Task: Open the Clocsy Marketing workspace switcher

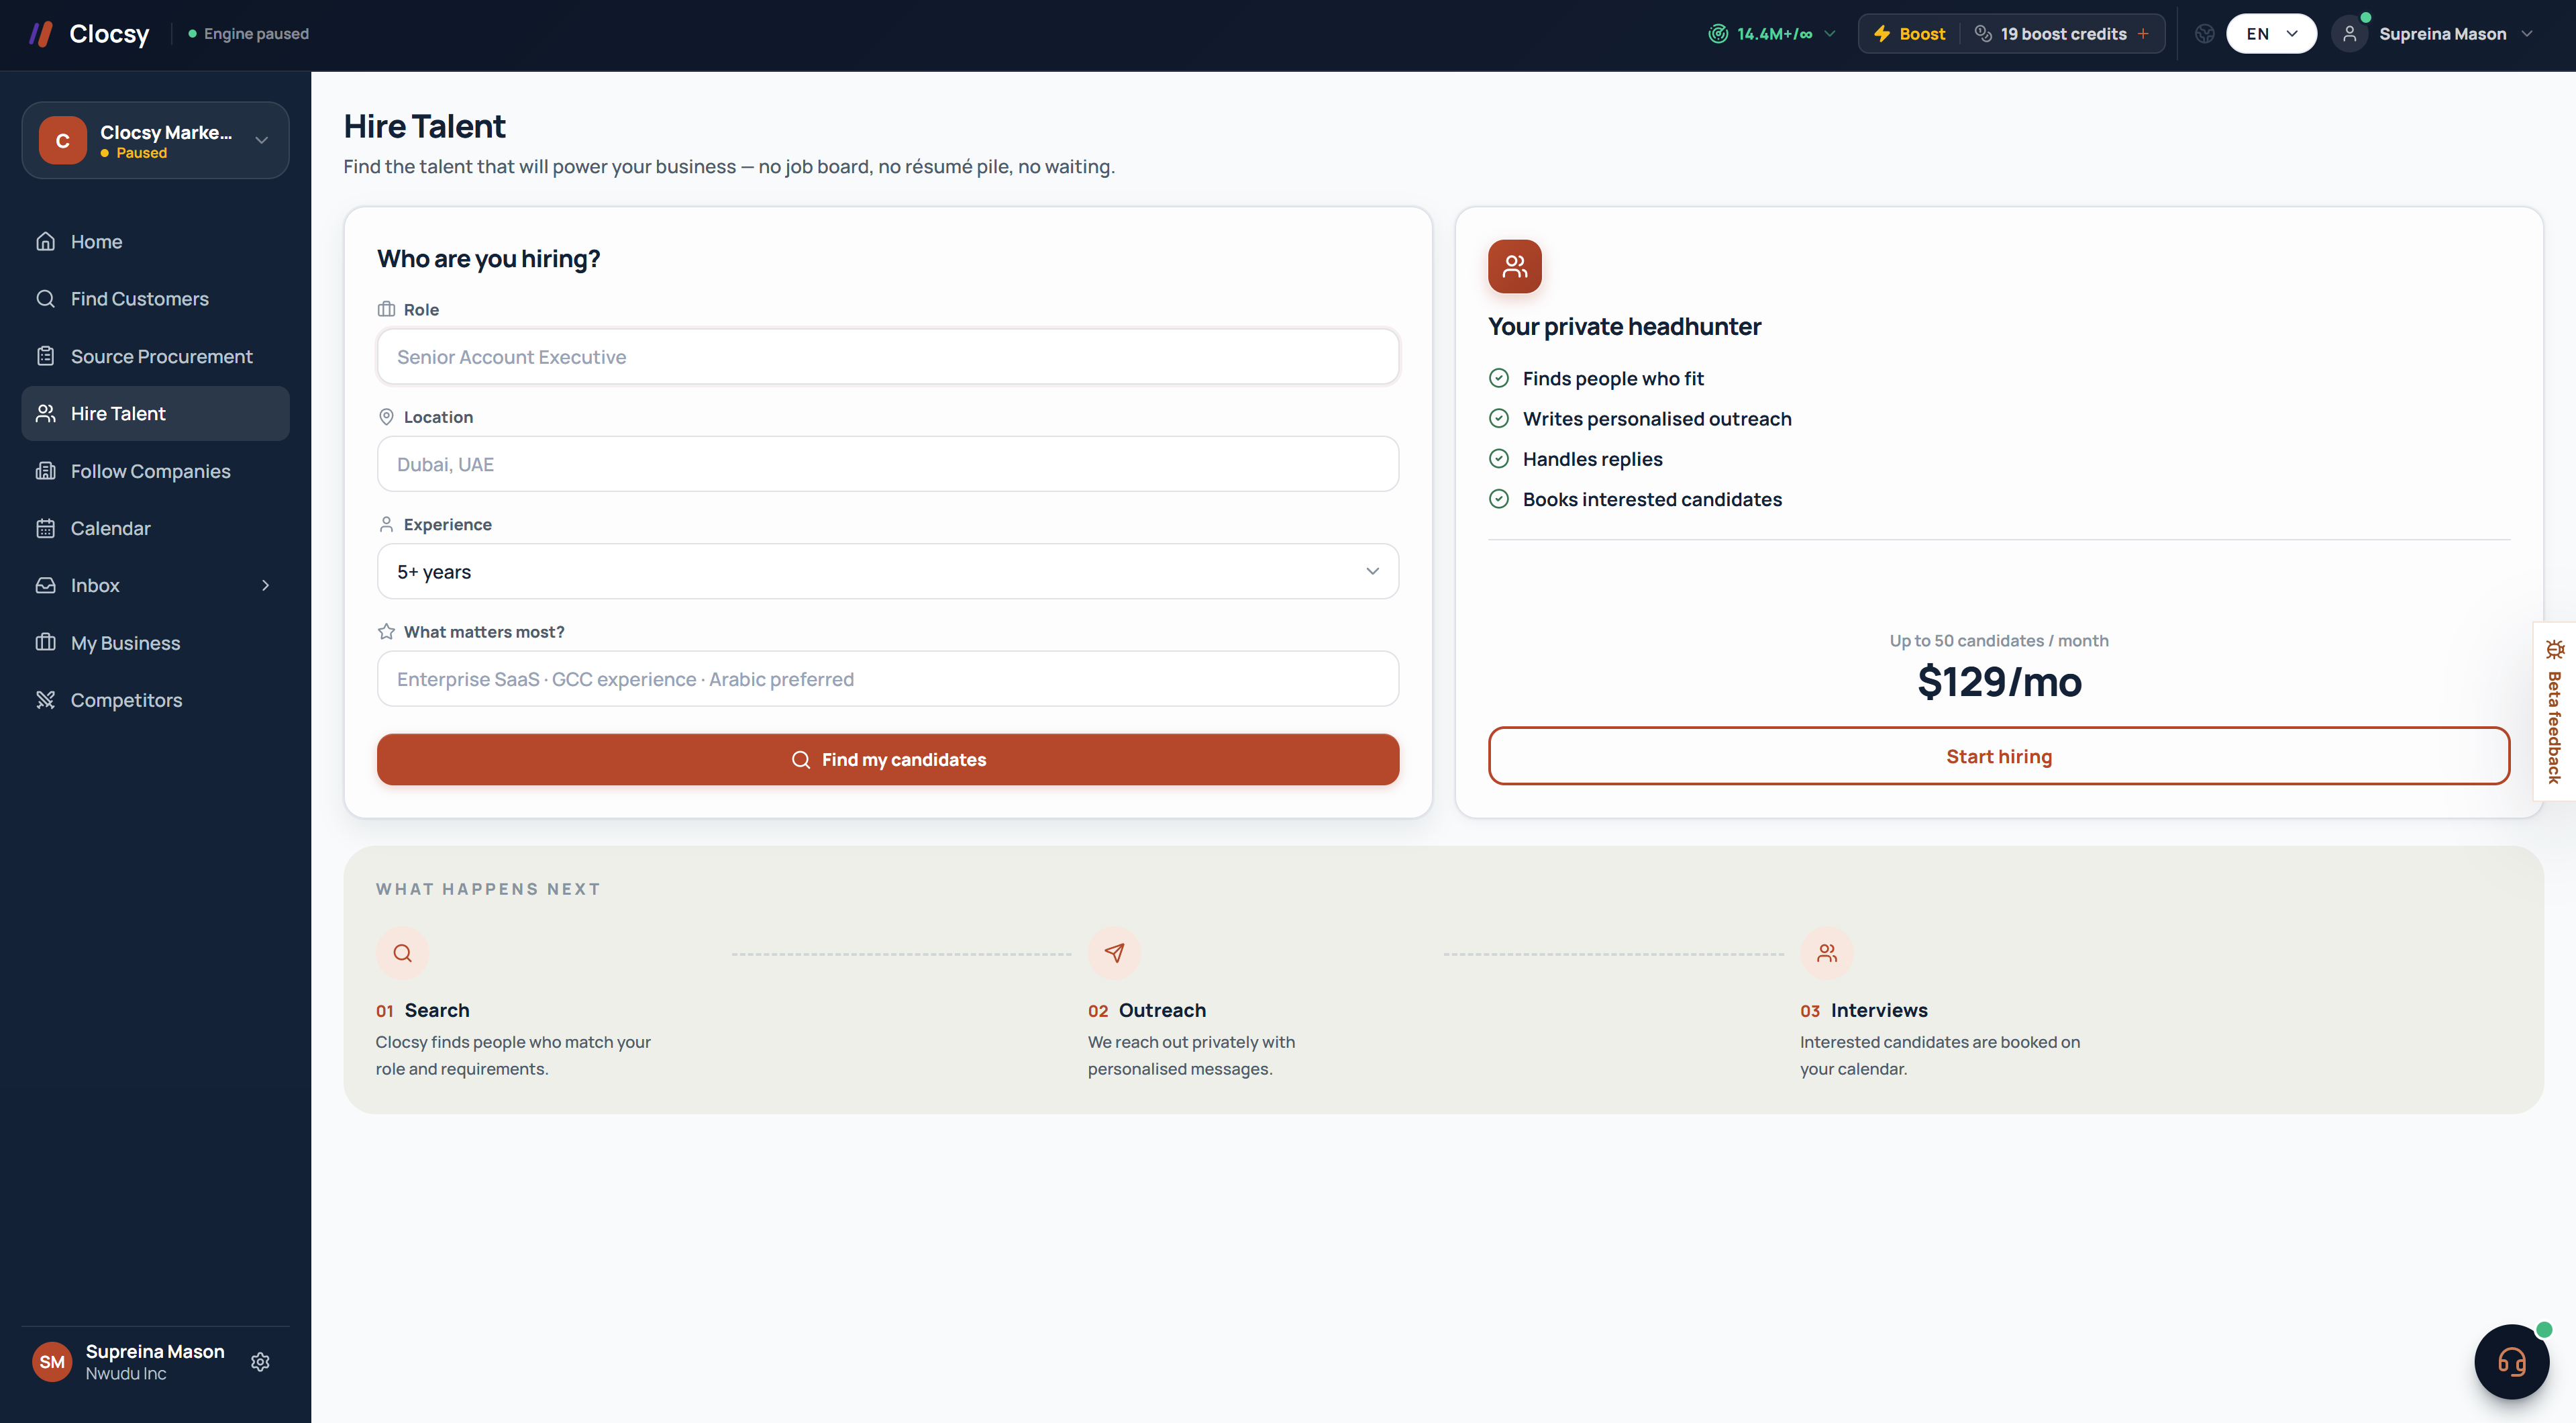Action: pyautogui.click(x=155, y=141)
